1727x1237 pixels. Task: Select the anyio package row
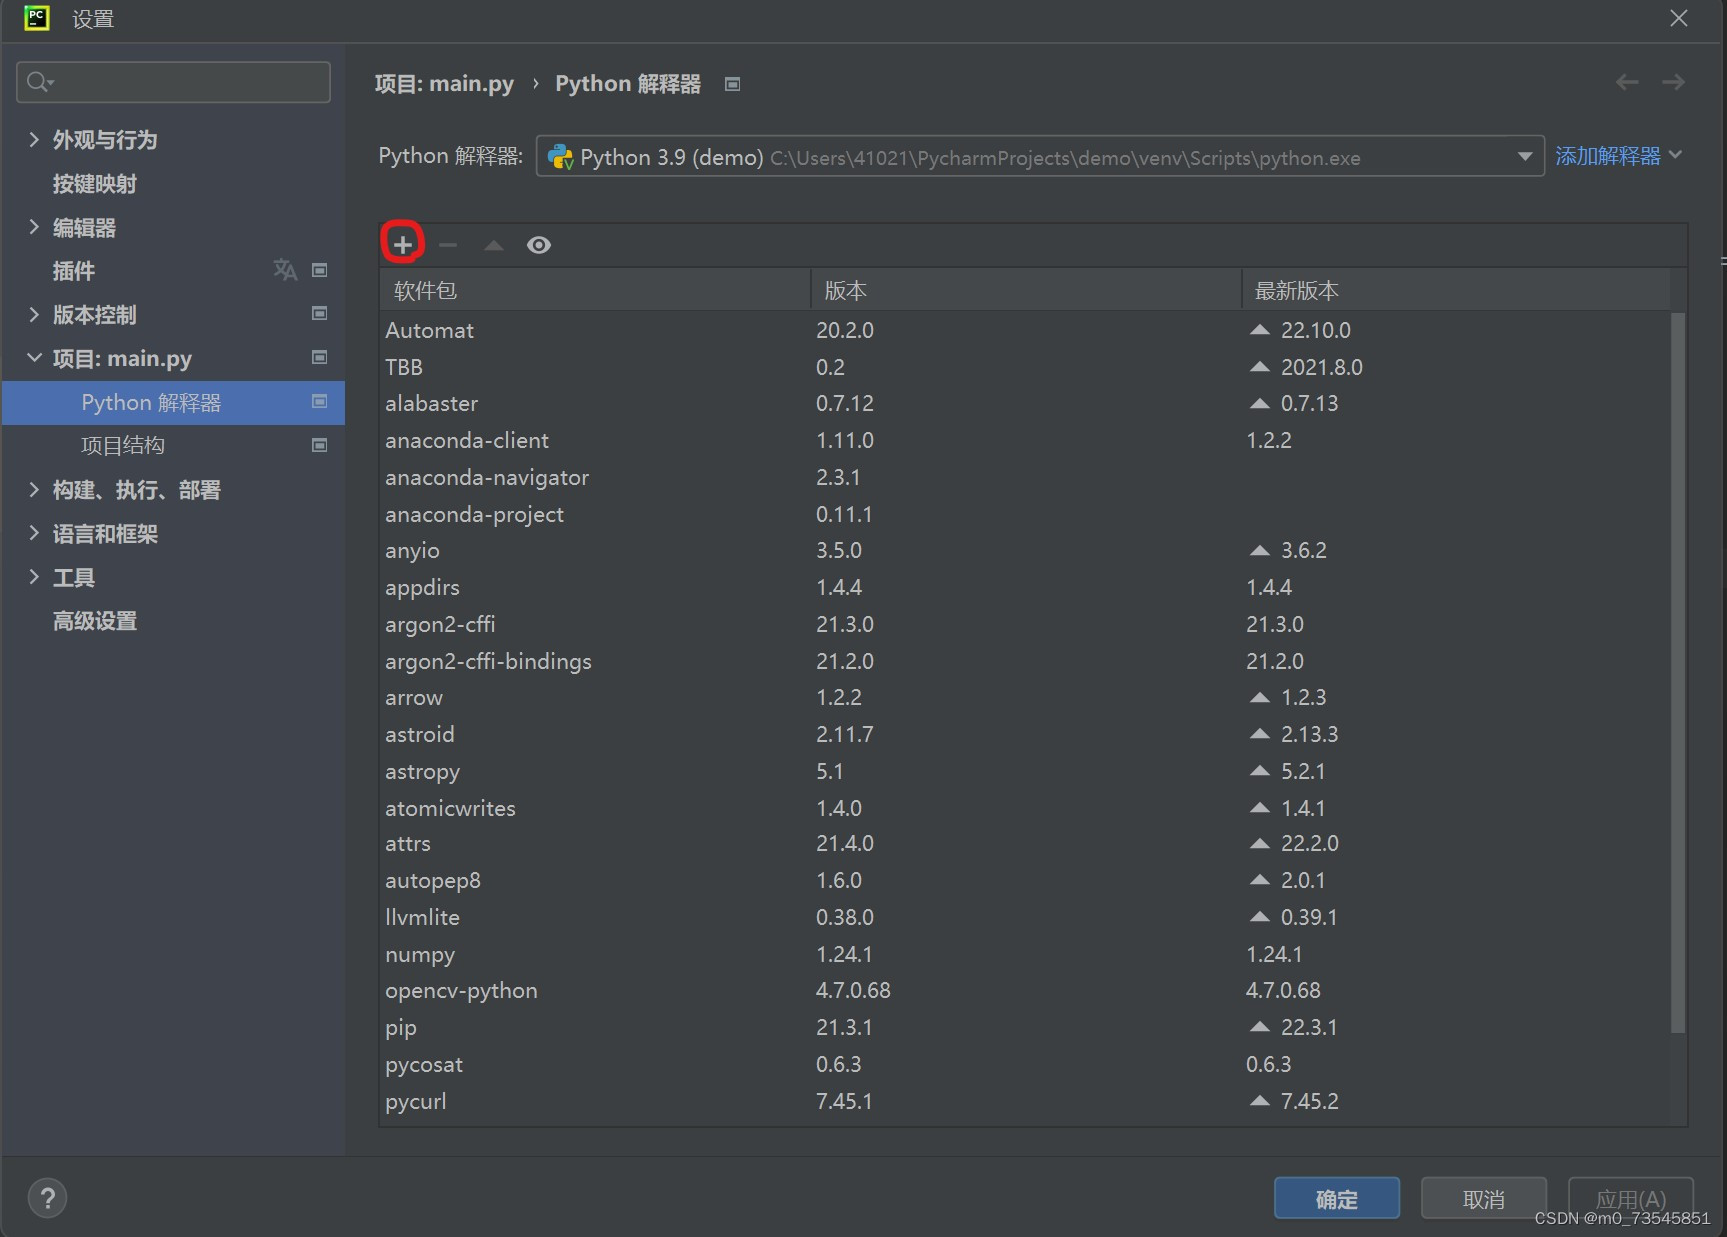pos(1025,550)
